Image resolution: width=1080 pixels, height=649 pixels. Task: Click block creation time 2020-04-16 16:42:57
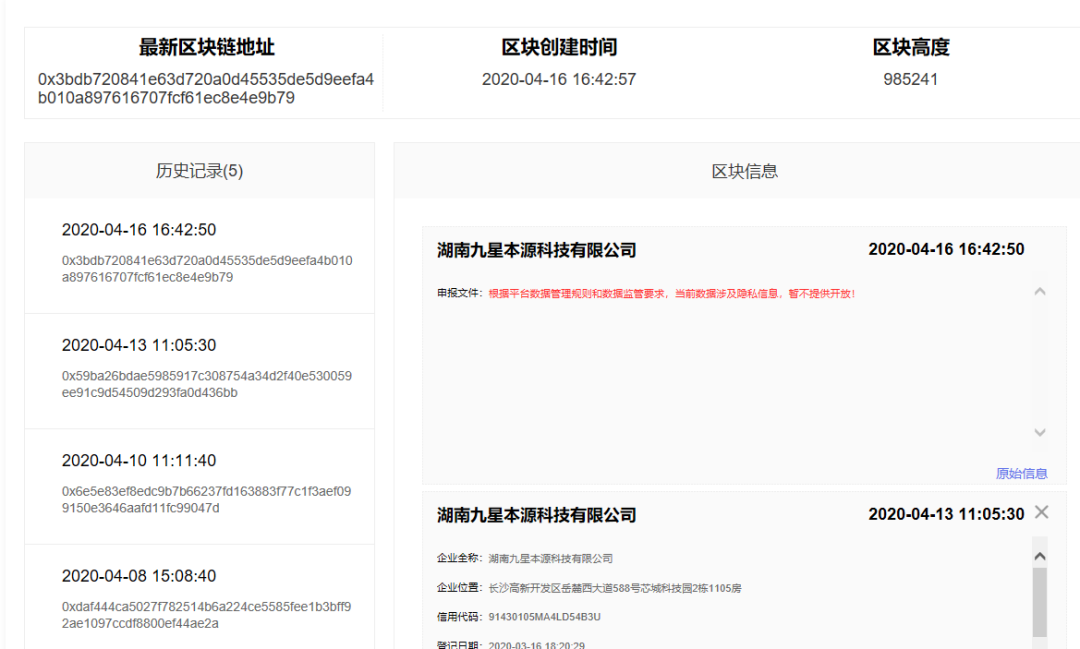559,79
